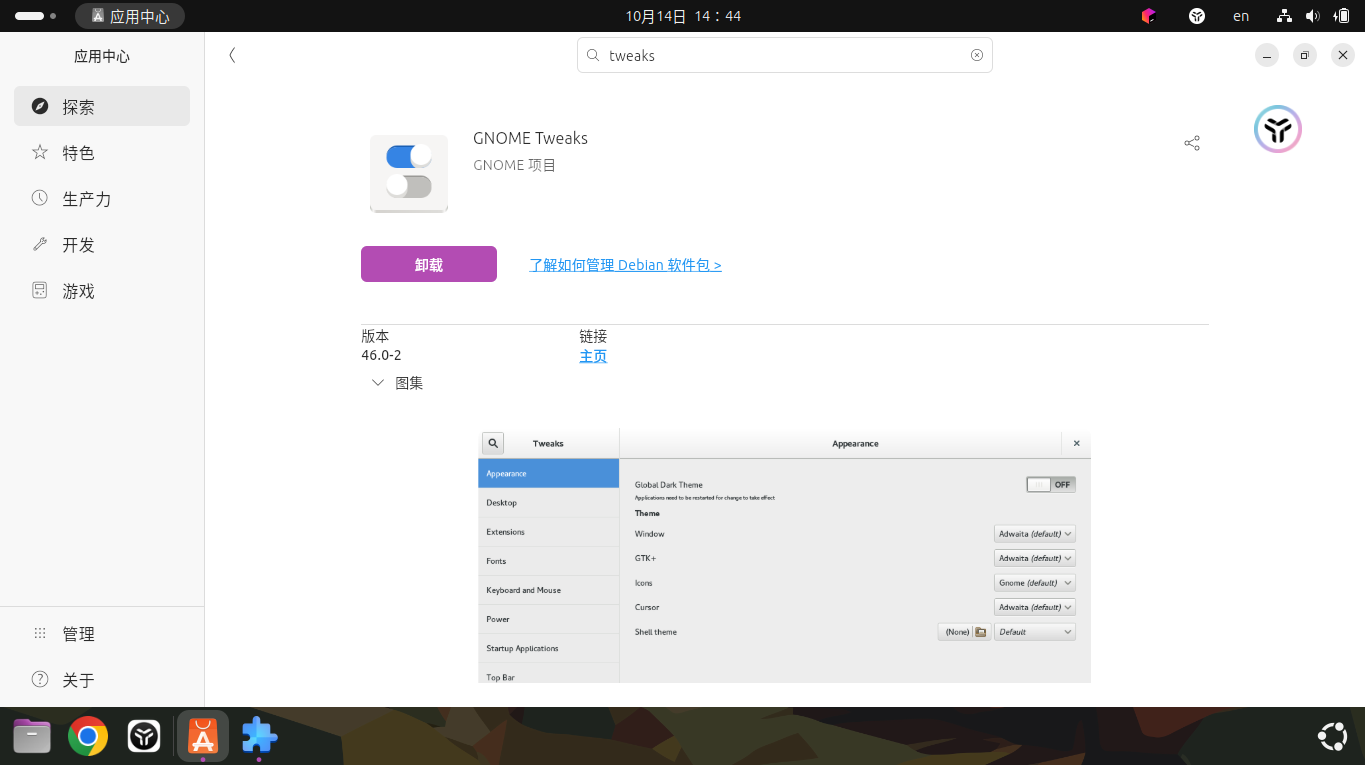Clear the tweaks search text
The width and height of the screenshot is (1365, 765).
977,55
